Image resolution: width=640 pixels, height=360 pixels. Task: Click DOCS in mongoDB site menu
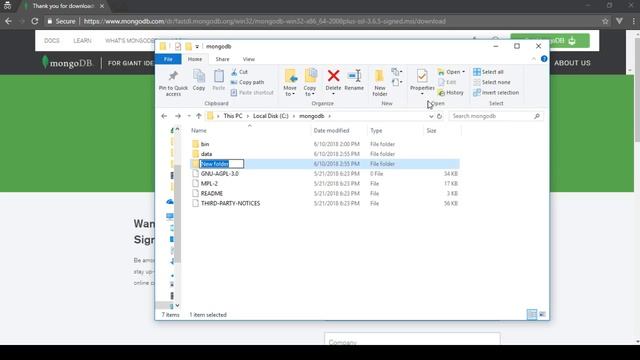52,41
